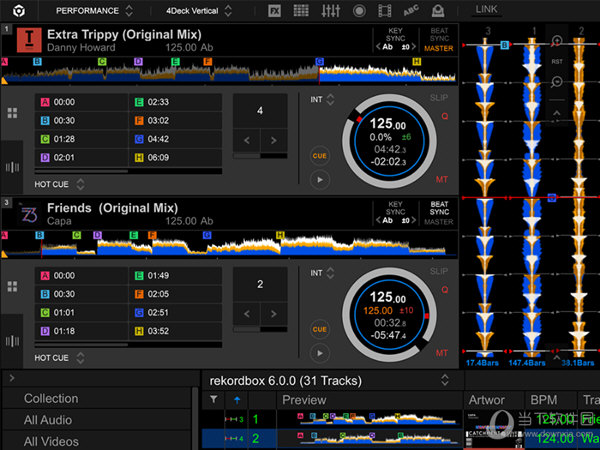Click the rekordbox logo icon

pos(18,11)
